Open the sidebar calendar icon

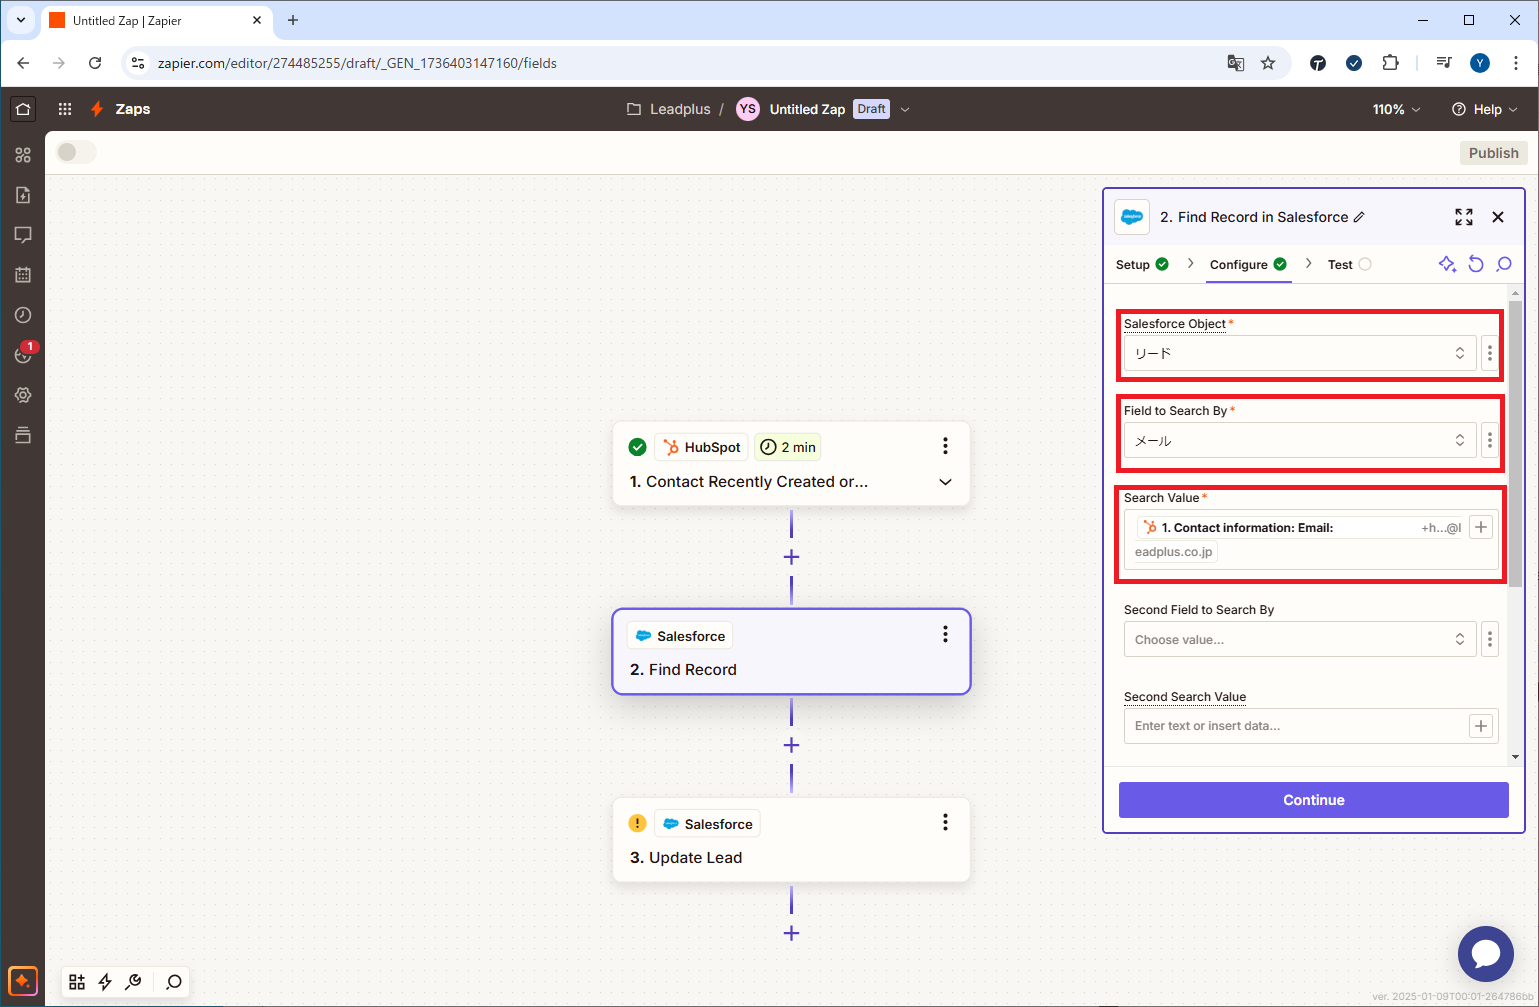point(23,275)
